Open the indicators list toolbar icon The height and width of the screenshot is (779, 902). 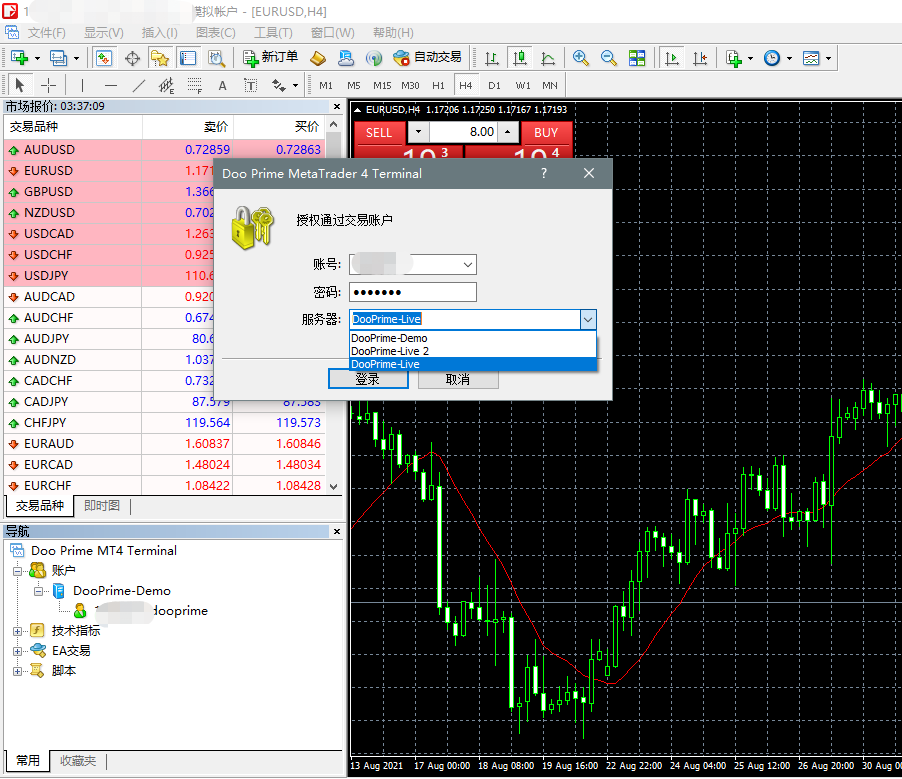734,58
